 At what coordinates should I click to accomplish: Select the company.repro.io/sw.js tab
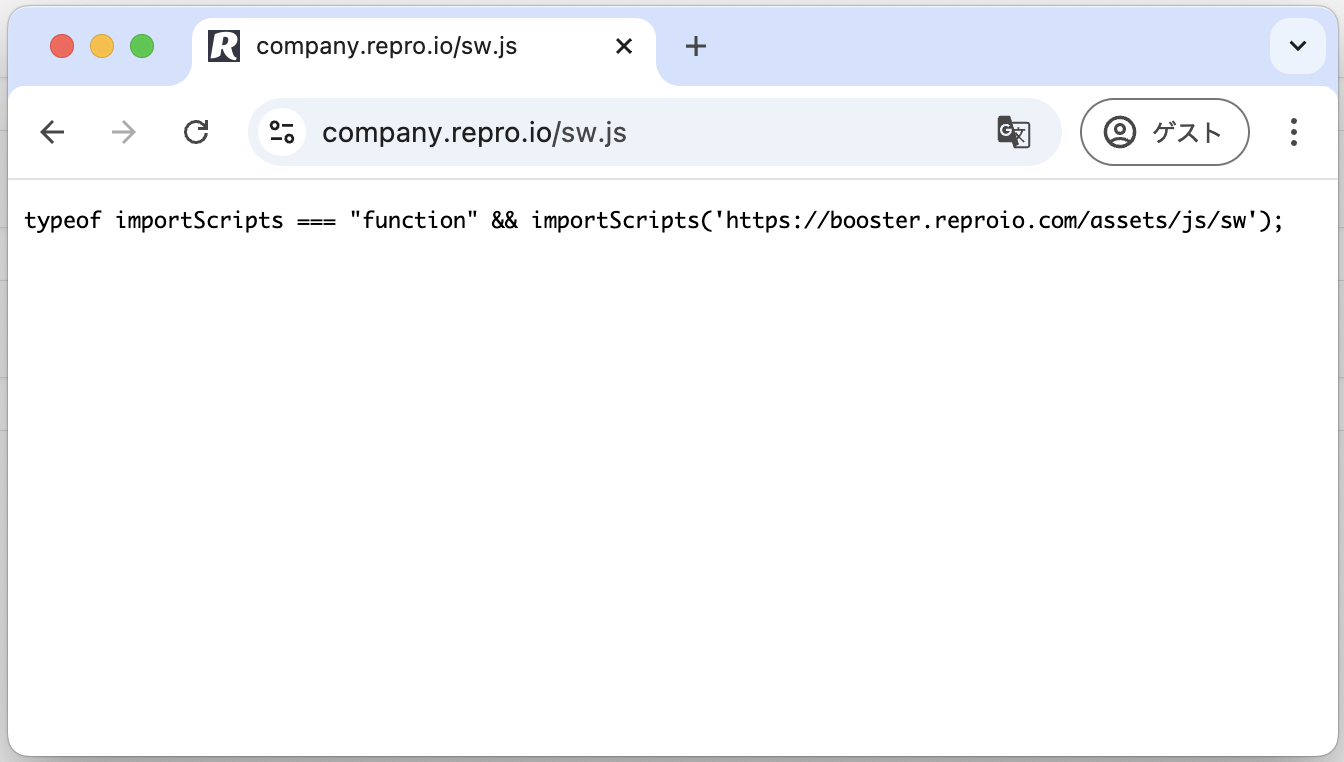(x=400, y=46)
